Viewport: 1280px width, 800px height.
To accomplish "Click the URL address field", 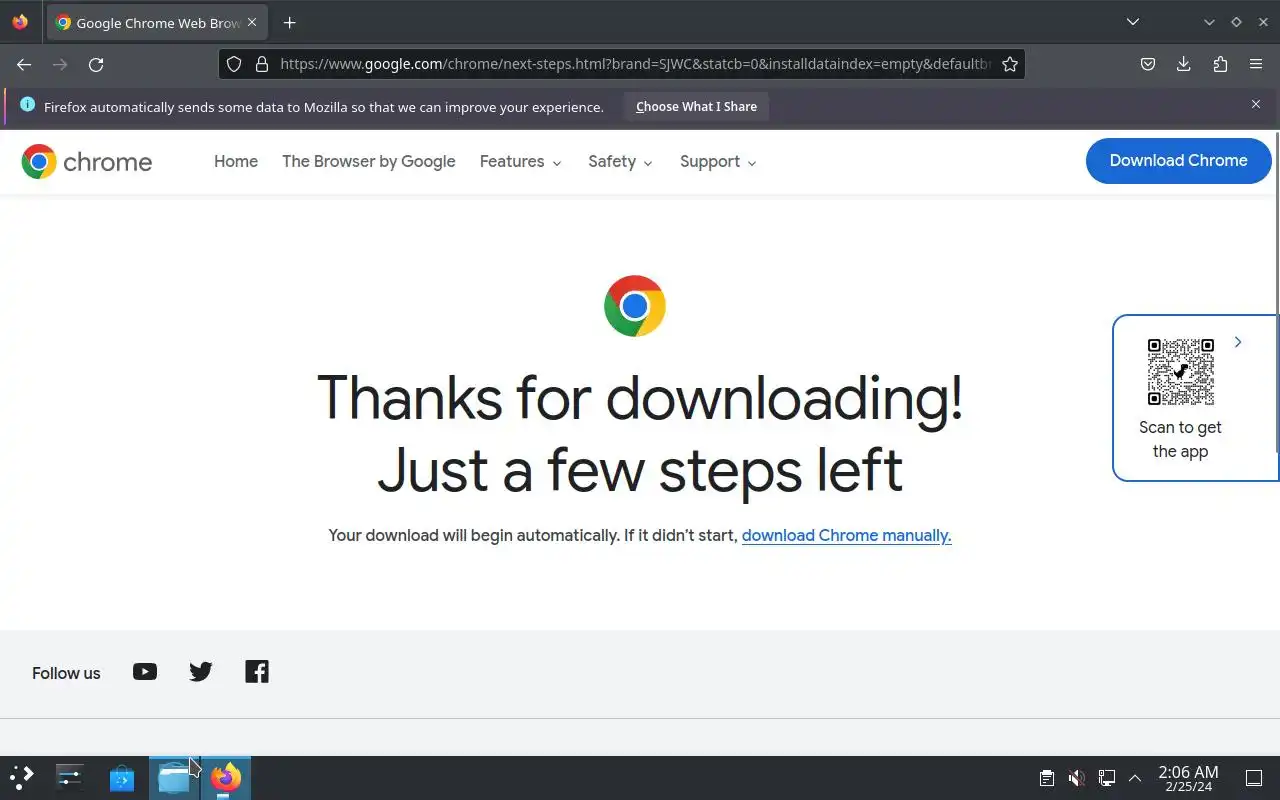I will coord(636,64).
